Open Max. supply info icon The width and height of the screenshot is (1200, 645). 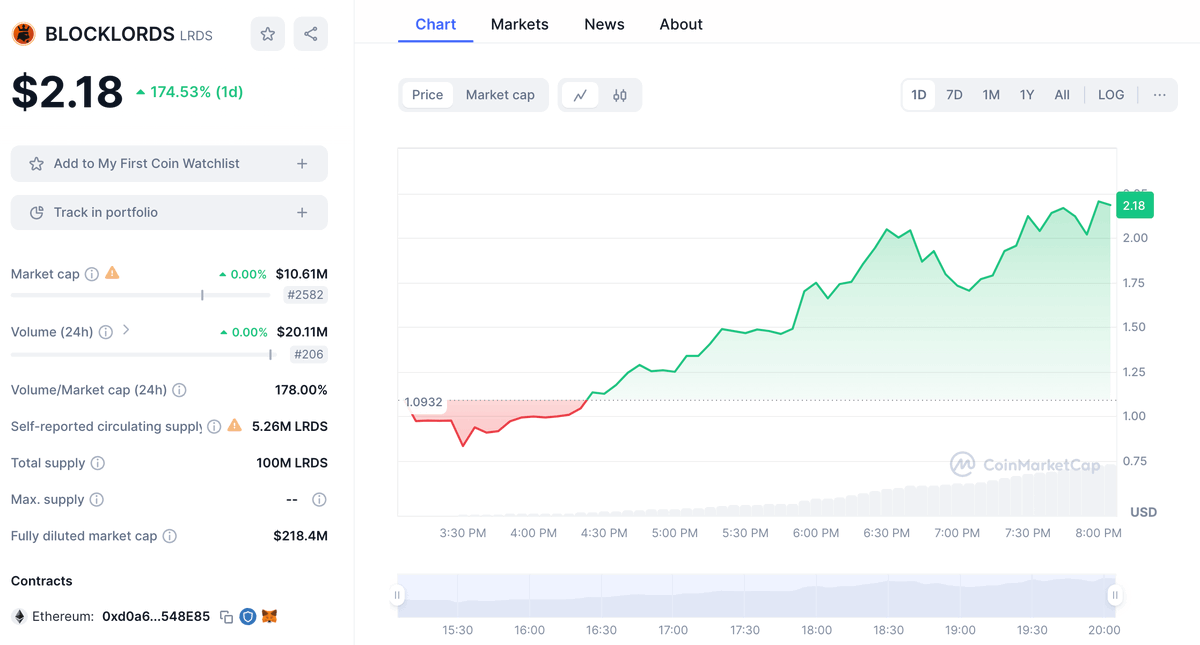(96, 499)
